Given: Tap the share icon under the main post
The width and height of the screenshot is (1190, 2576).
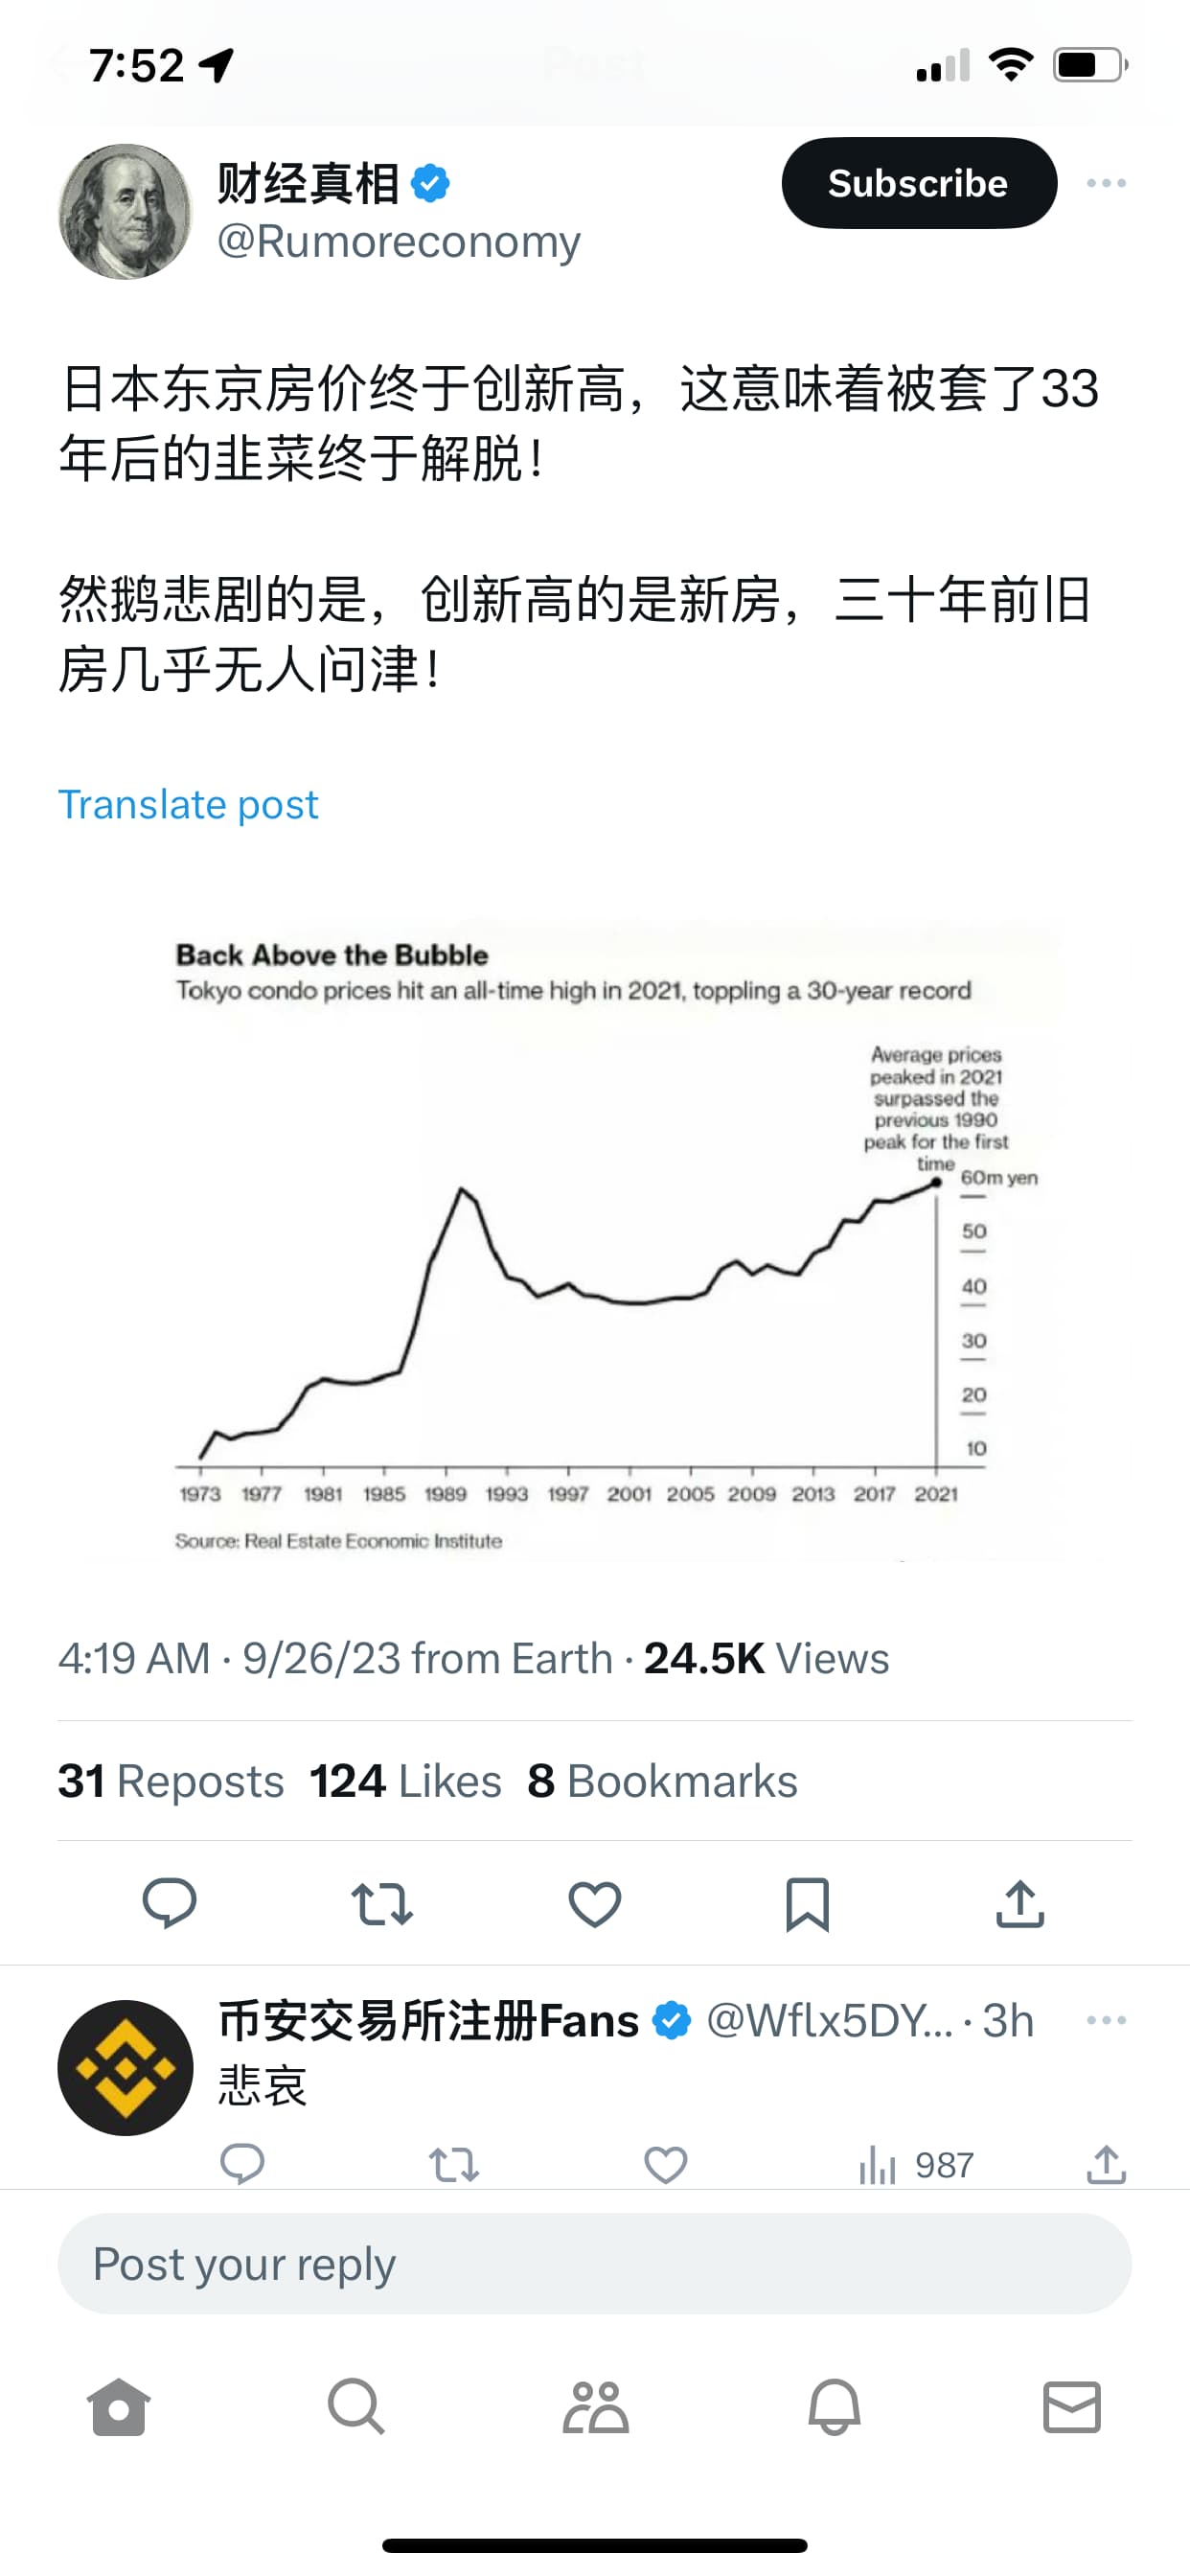Looking at the screenshot, I should pos(1019,1903).
